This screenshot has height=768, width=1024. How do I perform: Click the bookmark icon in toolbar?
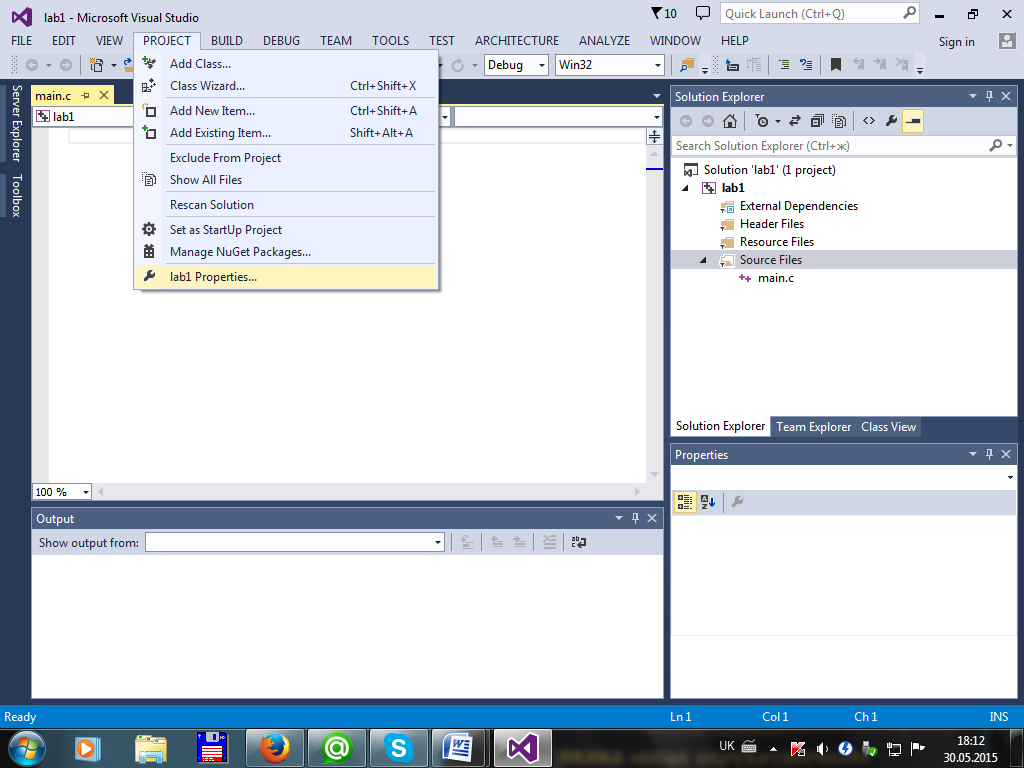point(835,65)
